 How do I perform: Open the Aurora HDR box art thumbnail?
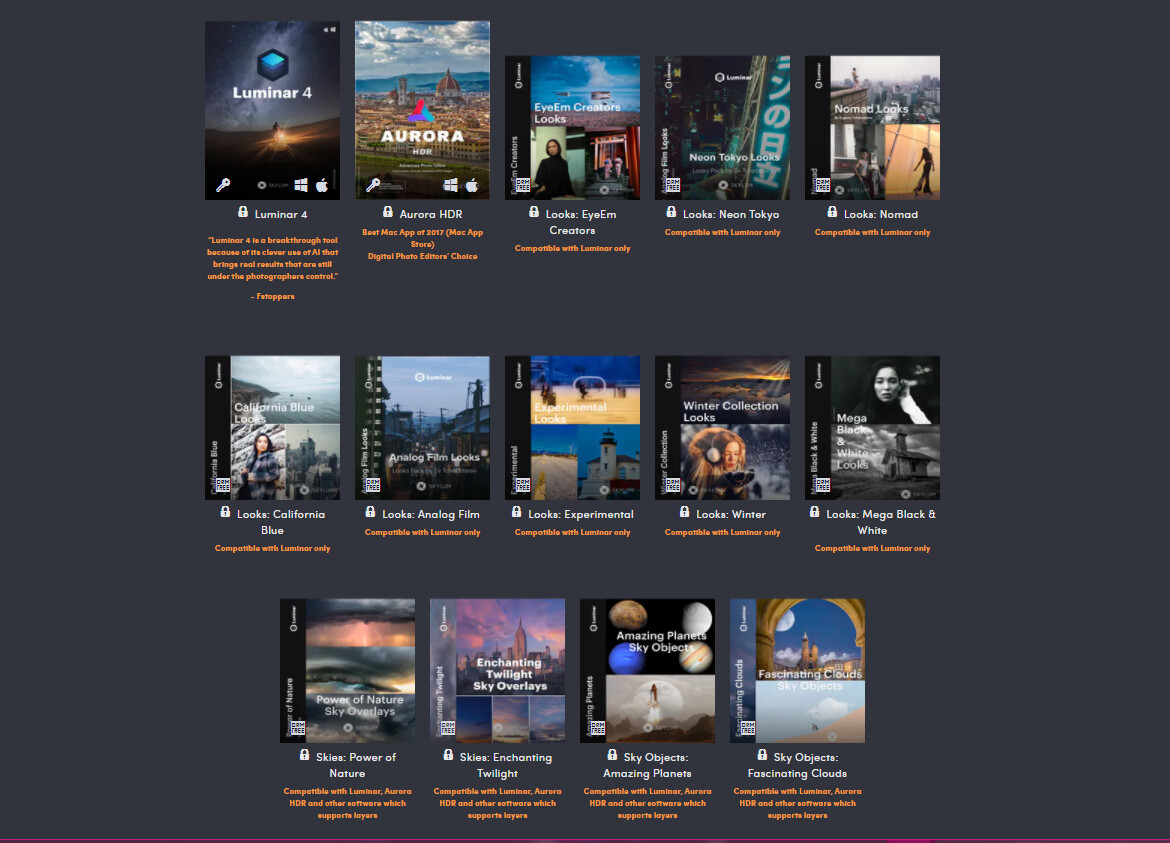[x=422, y=110]
